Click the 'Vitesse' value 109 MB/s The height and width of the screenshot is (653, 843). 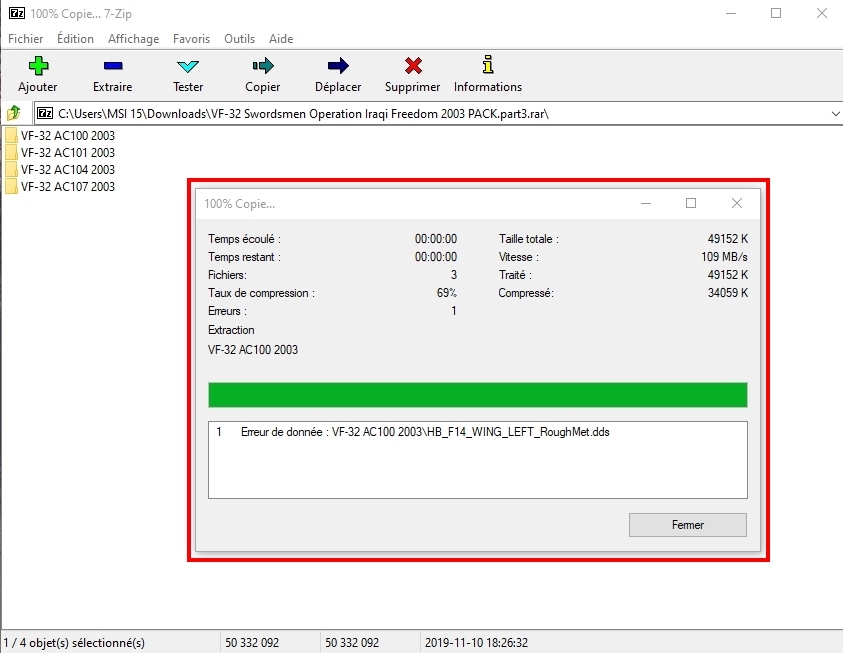[x=724, y=257]
